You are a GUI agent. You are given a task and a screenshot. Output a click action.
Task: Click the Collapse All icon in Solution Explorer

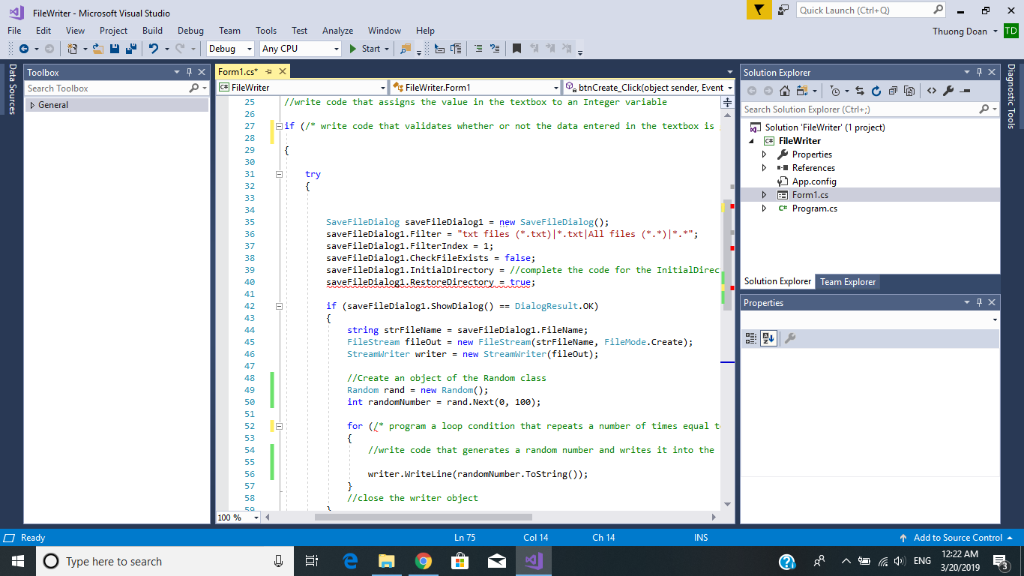tap(893, 91)
